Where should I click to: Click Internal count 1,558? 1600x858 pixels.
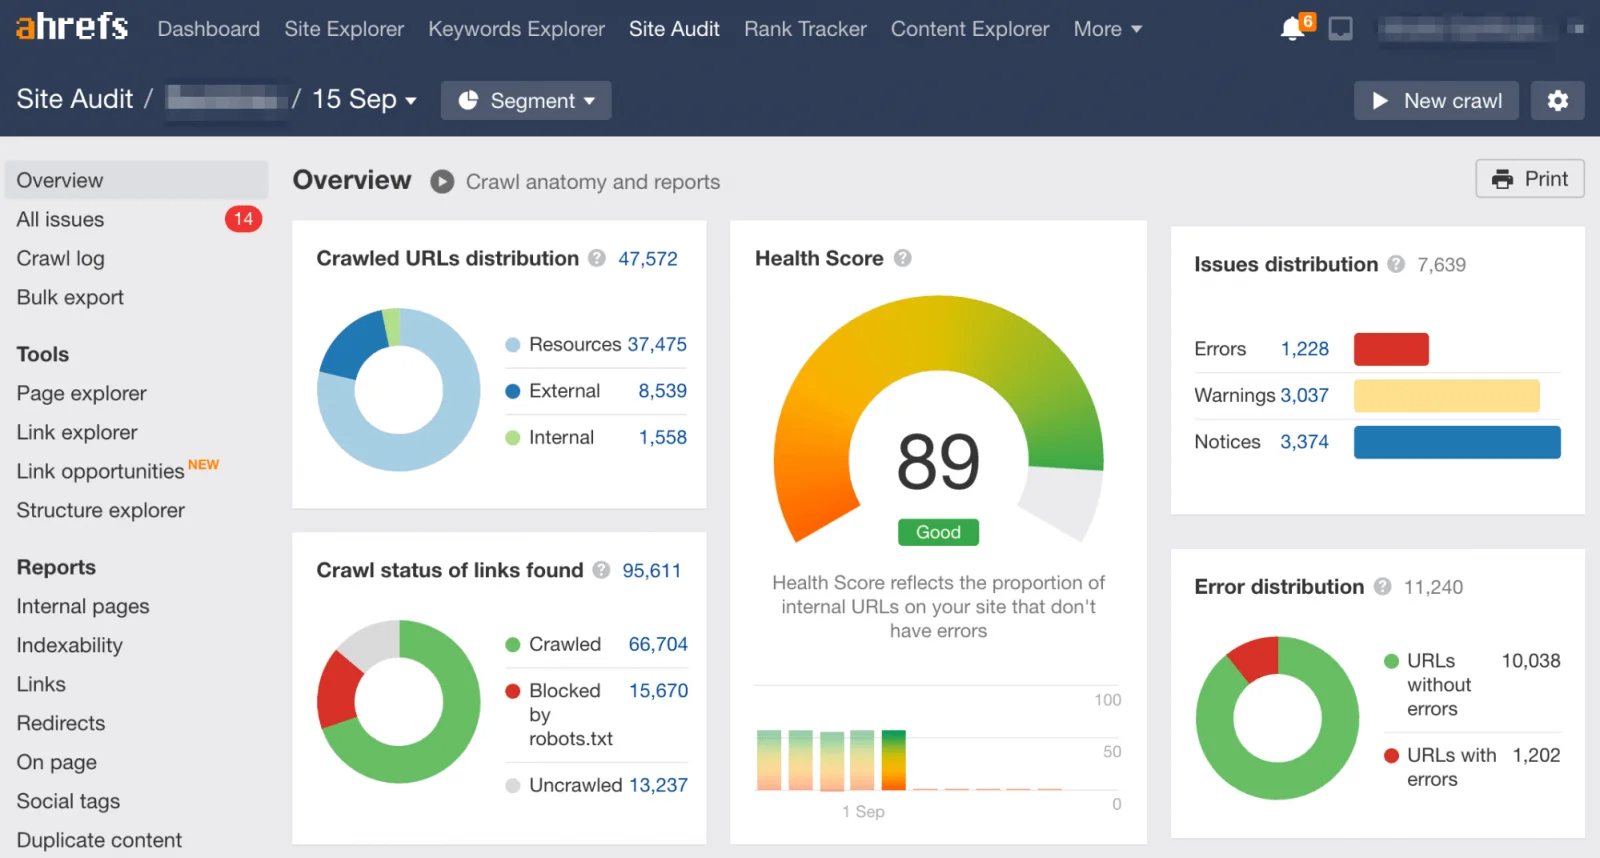point(663,437)
